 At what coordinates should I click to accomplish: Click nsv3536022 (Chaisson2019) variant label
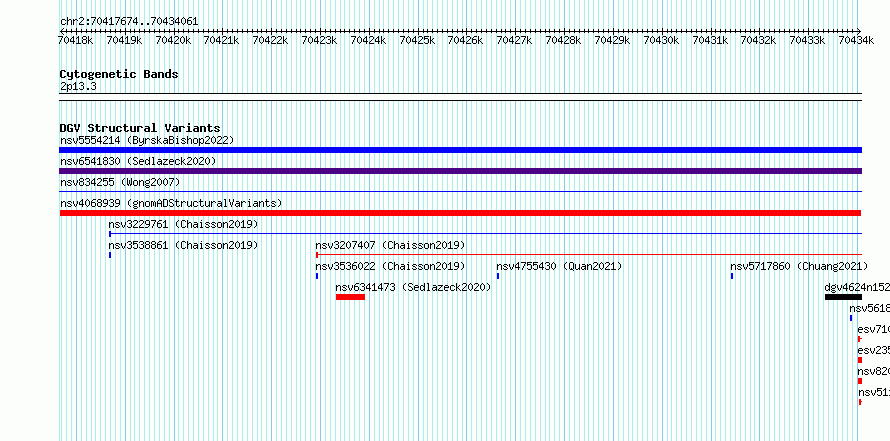click(391, 266)
